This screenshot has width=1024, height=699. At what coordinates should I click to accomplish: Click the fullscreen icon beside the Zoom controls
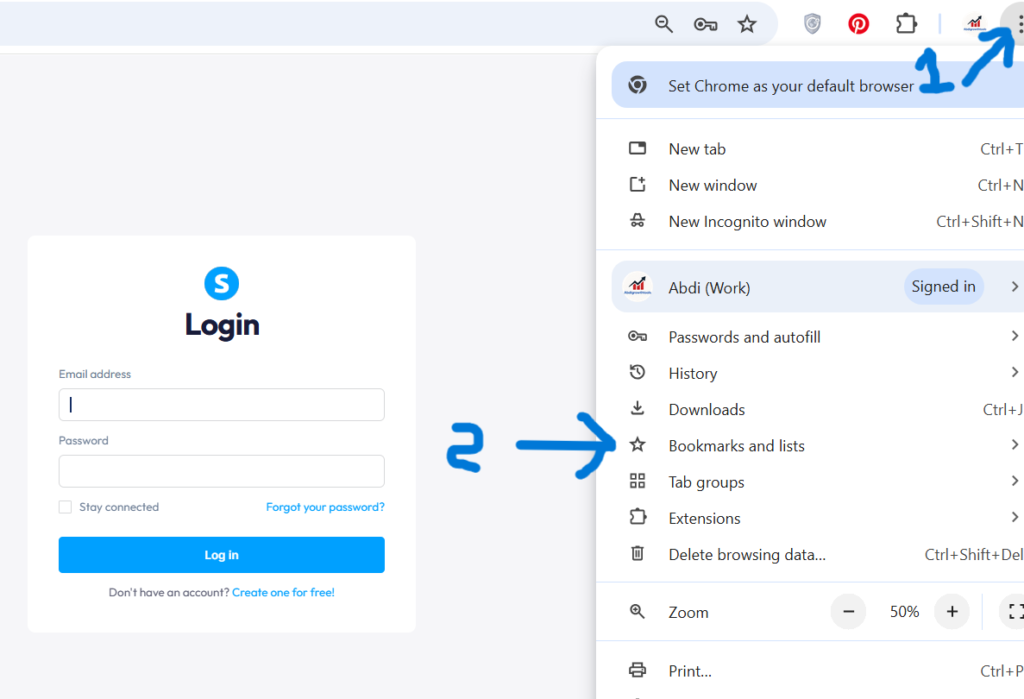1016,611
